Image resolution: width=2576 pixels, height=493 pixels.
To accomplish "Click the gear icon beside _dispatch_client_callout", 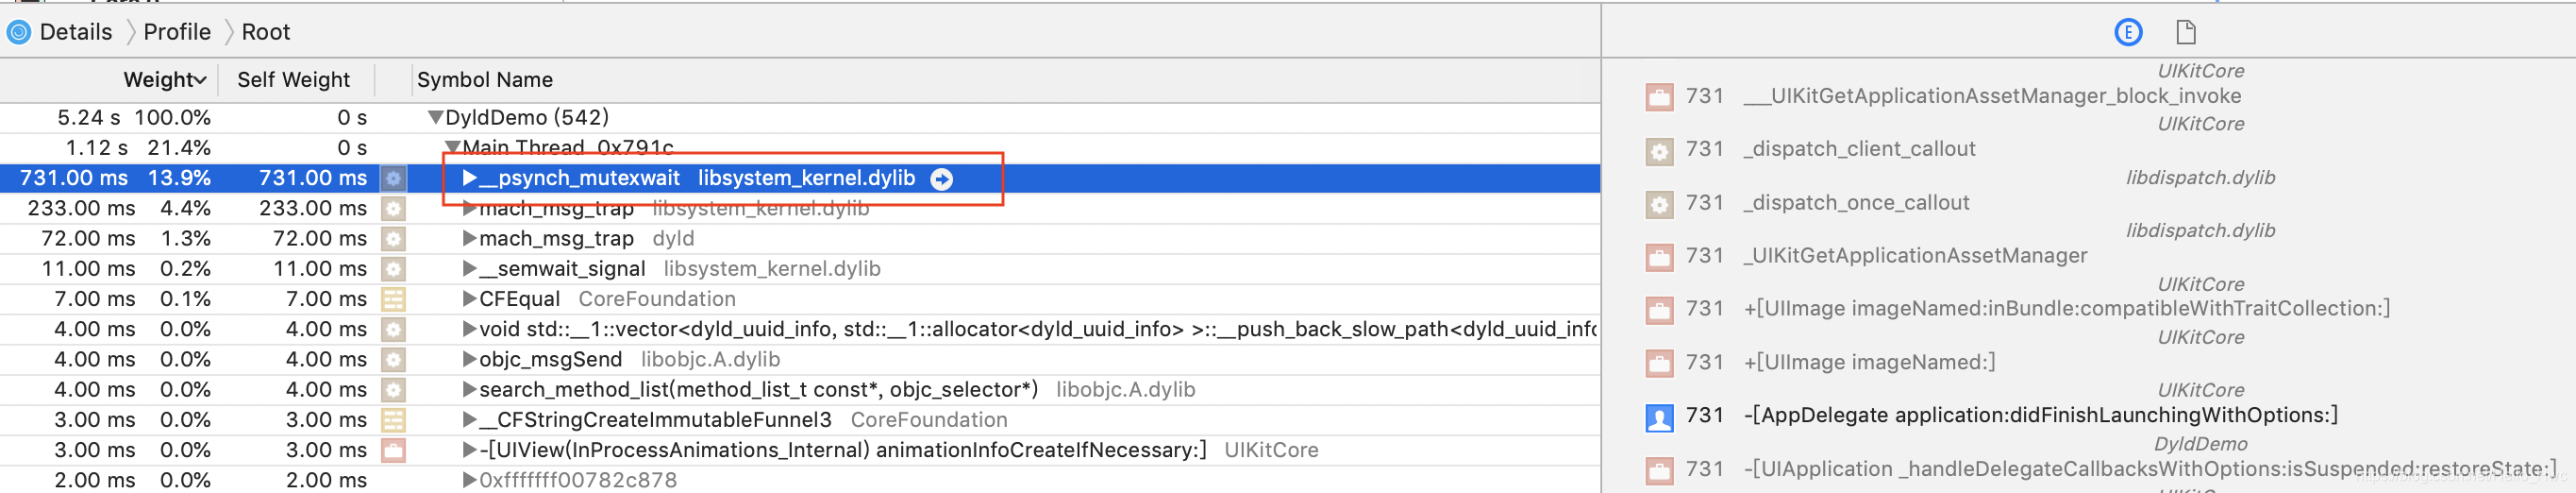I will tap(1659, 150).
